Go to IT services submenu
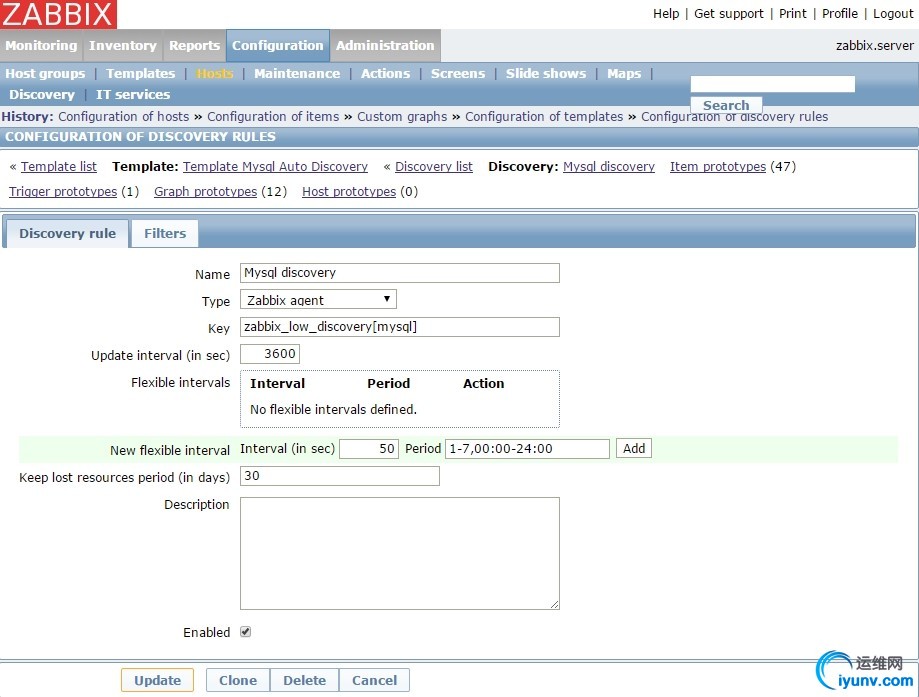The width and height of the screenshot is (919, 697). (x=133, y=94)
